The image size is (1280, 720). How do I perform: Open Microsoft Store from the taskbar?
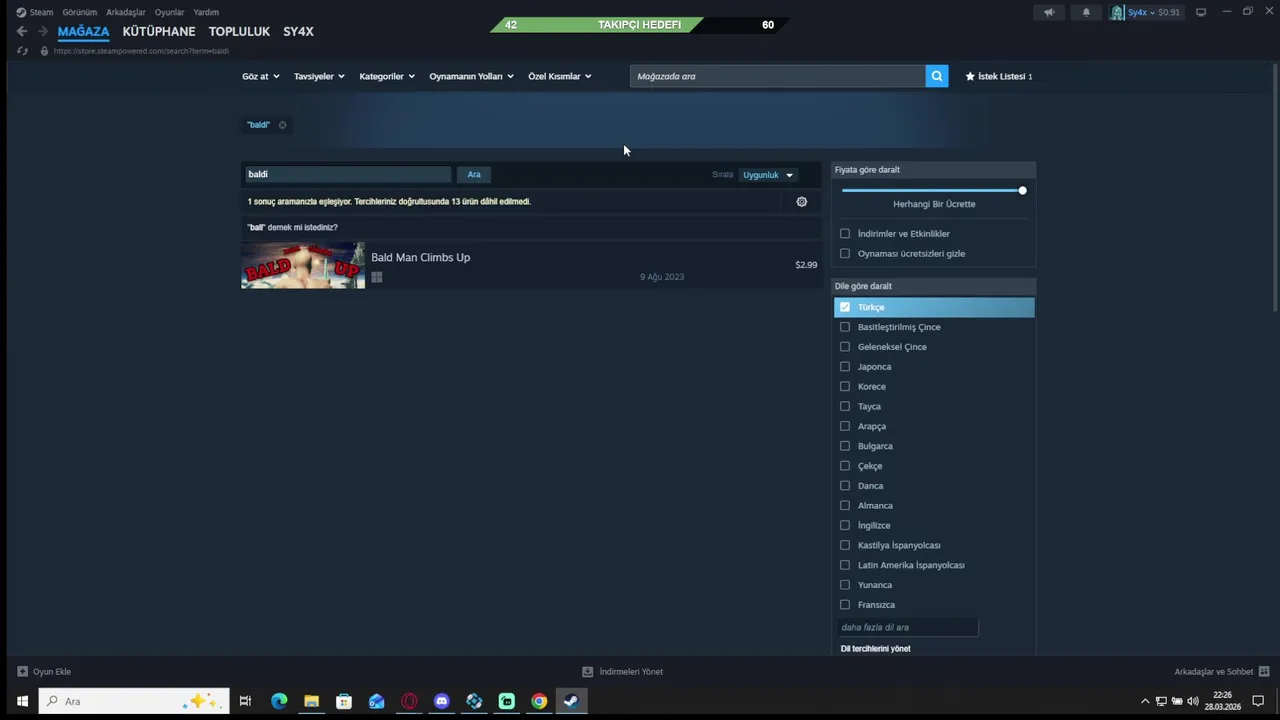344,701
